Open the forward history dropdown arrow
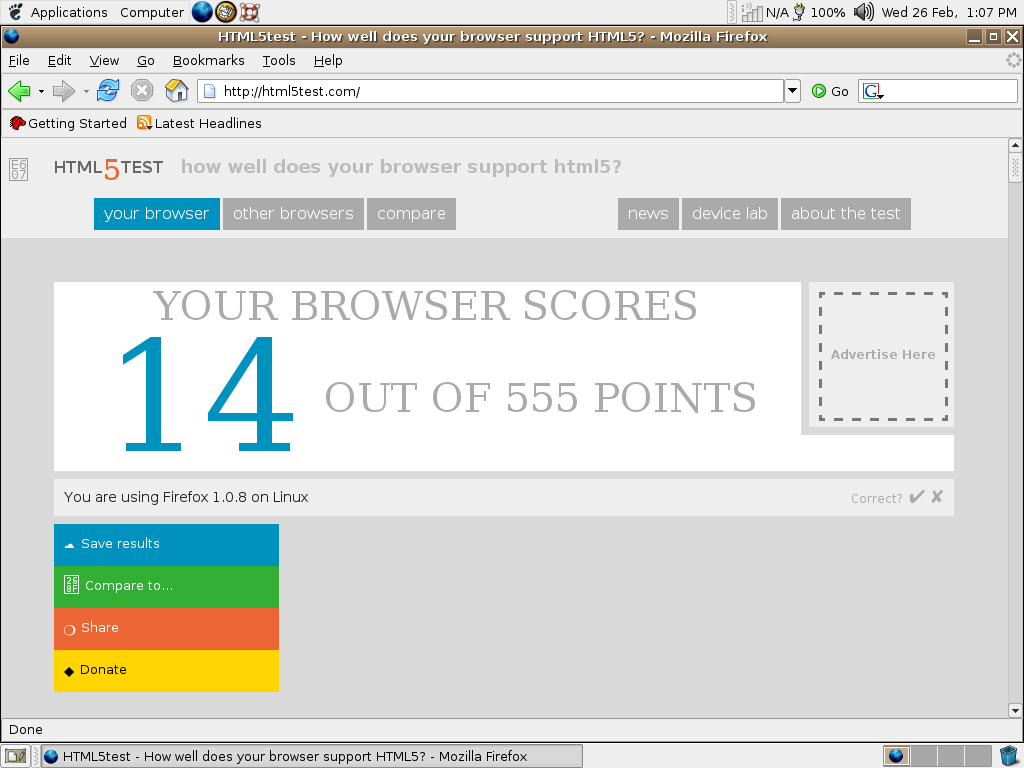The height and width of the screenshot is (768, 1024). point(86,91)
